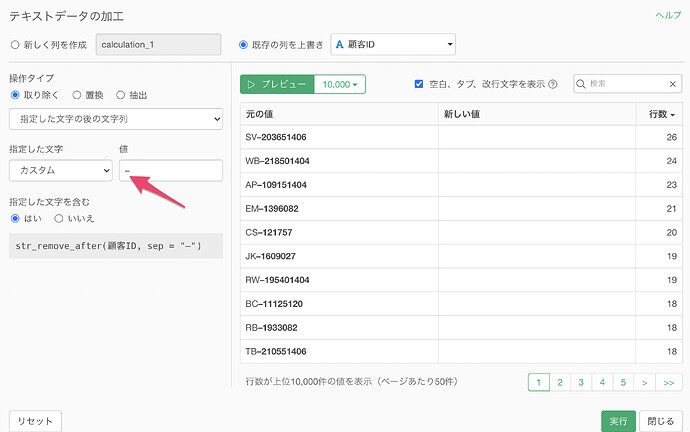Choose 抽出 operation type
690x432 pixels.
(x=120, y=95)
